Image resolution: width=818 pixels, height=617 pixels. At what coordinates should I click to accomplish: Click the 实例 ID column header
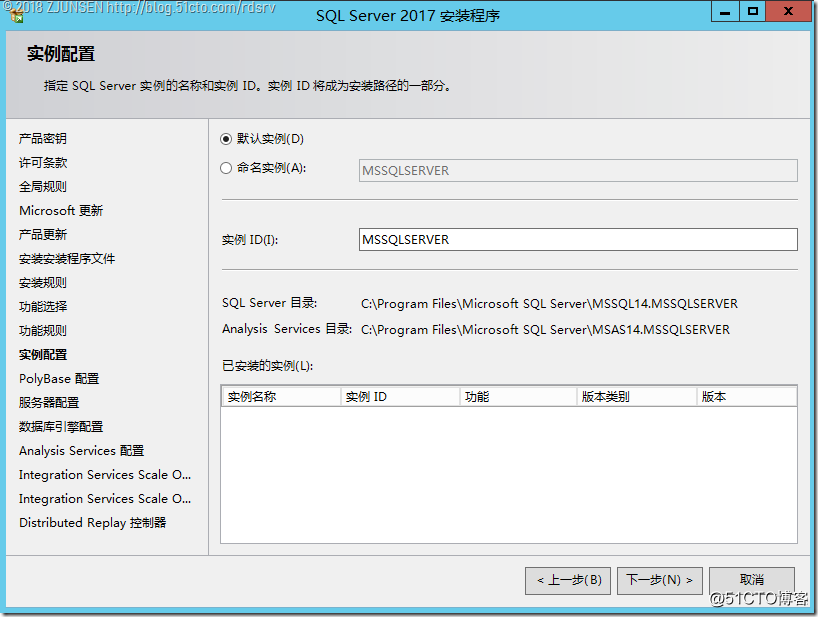click(x=400, y=397)
